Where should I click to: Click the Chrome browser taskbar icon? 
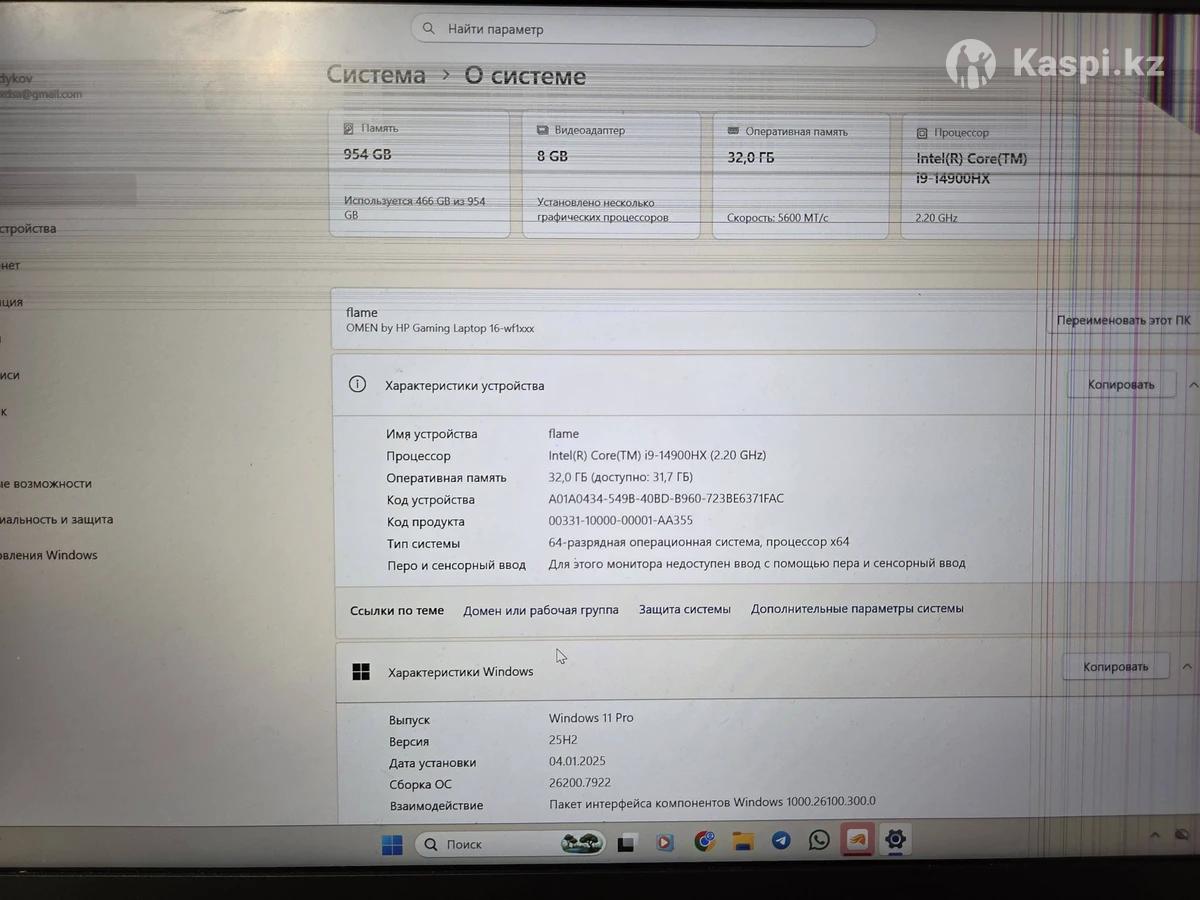tap(705, 842)
